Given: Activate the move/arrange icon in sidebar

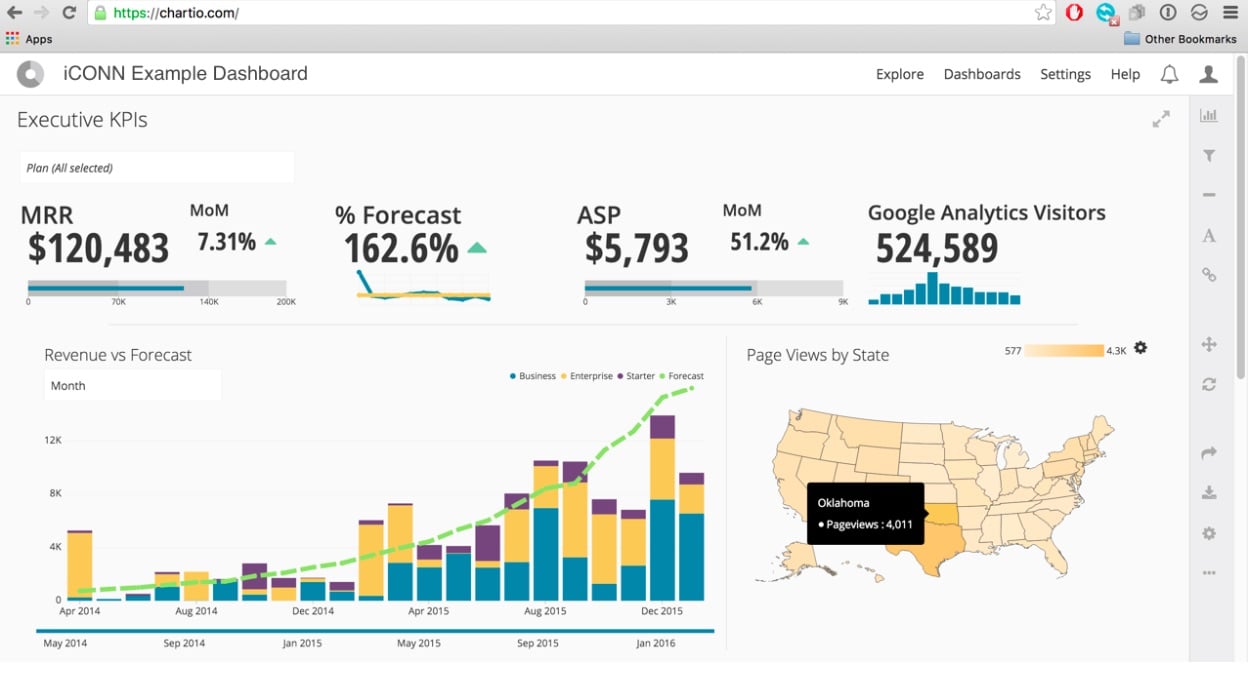Looking at the screenshot, I should tap(1209, 344).
